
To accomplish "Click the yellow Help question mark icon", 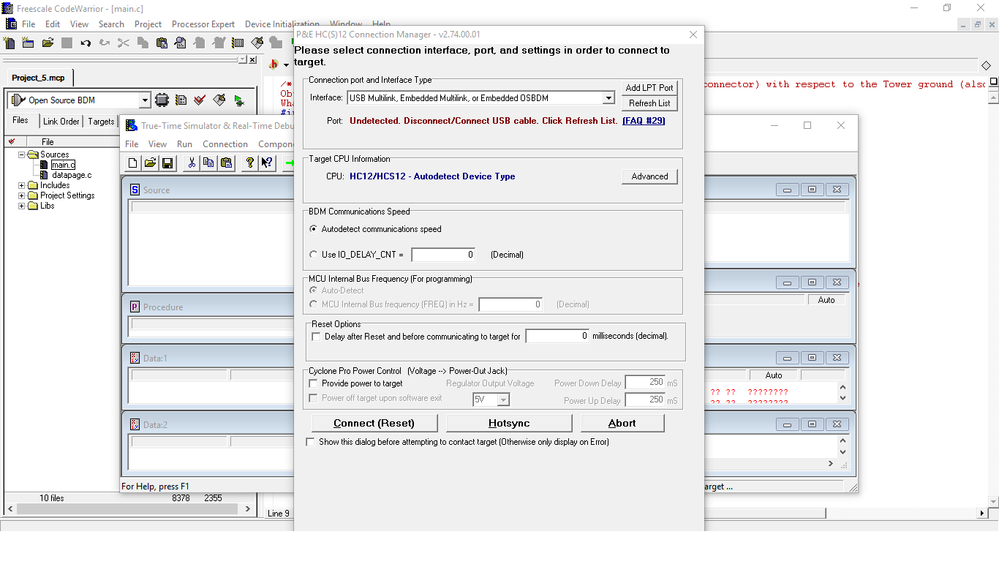I will 250,163.
